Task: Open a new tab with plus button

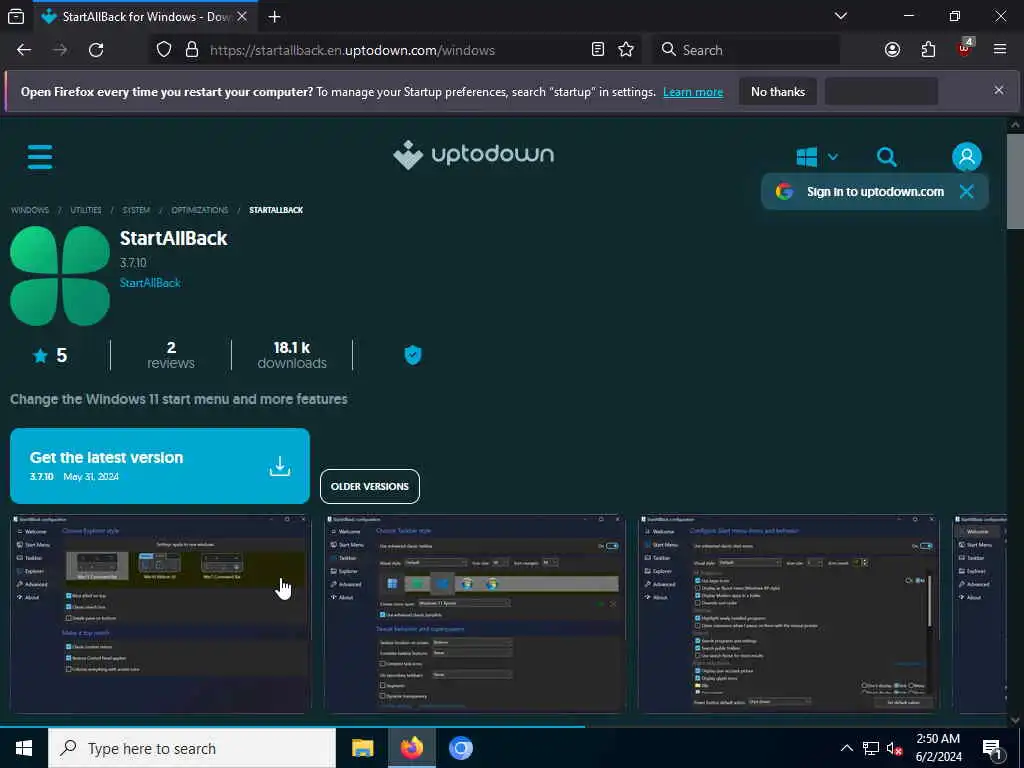Action: (274, 16)
